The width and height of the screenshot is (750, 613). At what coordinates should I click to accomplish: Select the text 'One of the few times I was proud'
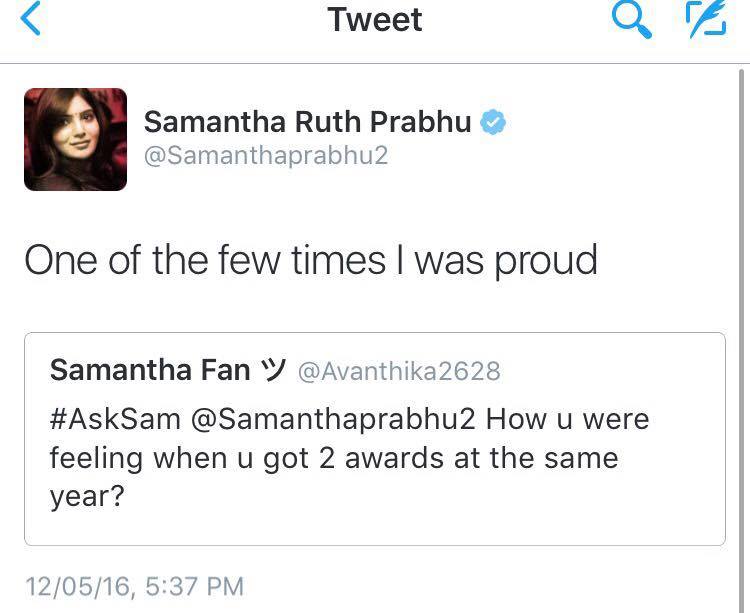click(x=310, y=260)
